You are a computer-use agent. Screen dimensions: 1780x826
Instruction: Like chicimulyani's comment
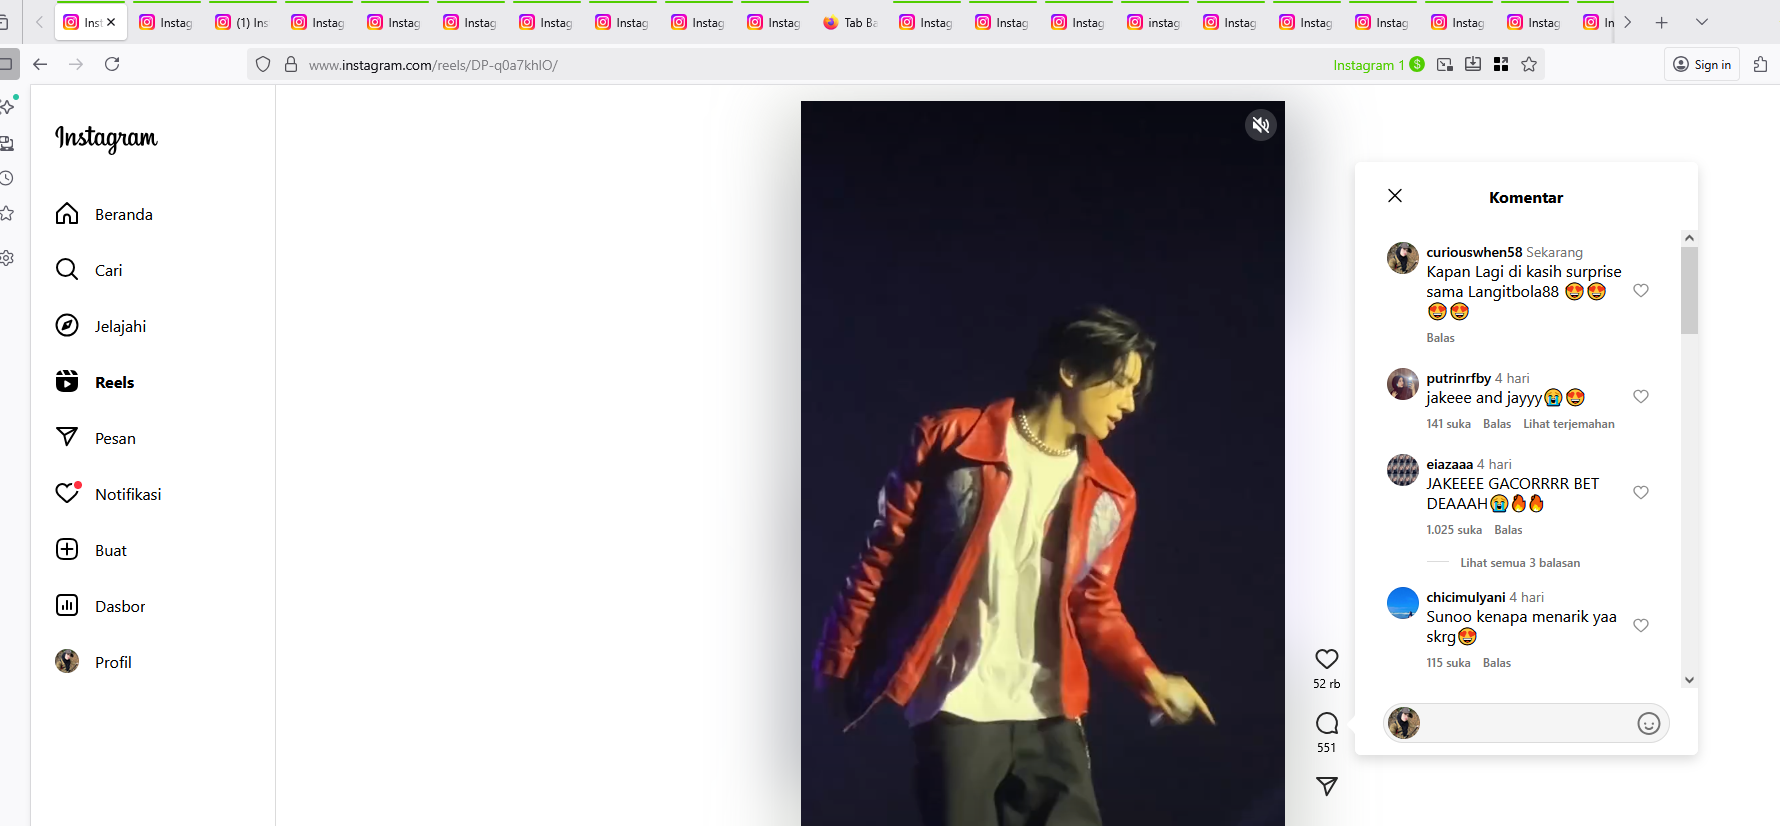pos(1641,626)
